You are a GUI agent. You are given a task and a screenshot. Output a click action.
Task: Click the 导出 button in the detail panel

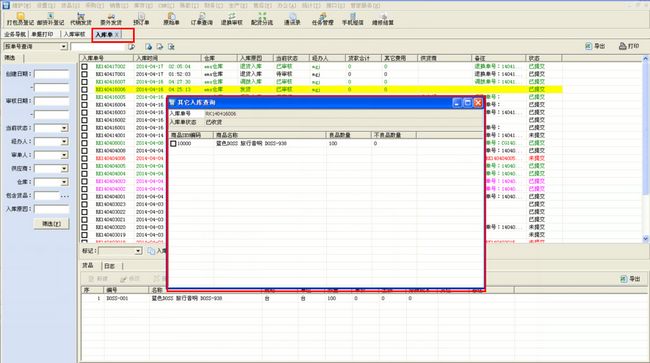tap(630, 279)
